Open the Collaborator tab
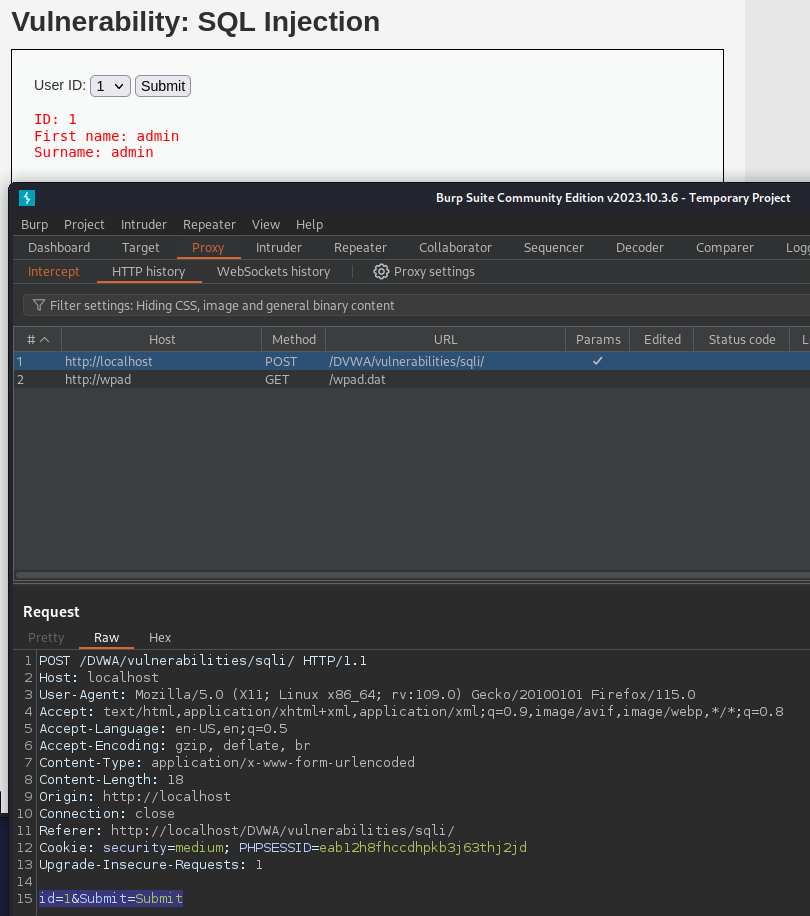810x916 pixels. click(455, 248)
